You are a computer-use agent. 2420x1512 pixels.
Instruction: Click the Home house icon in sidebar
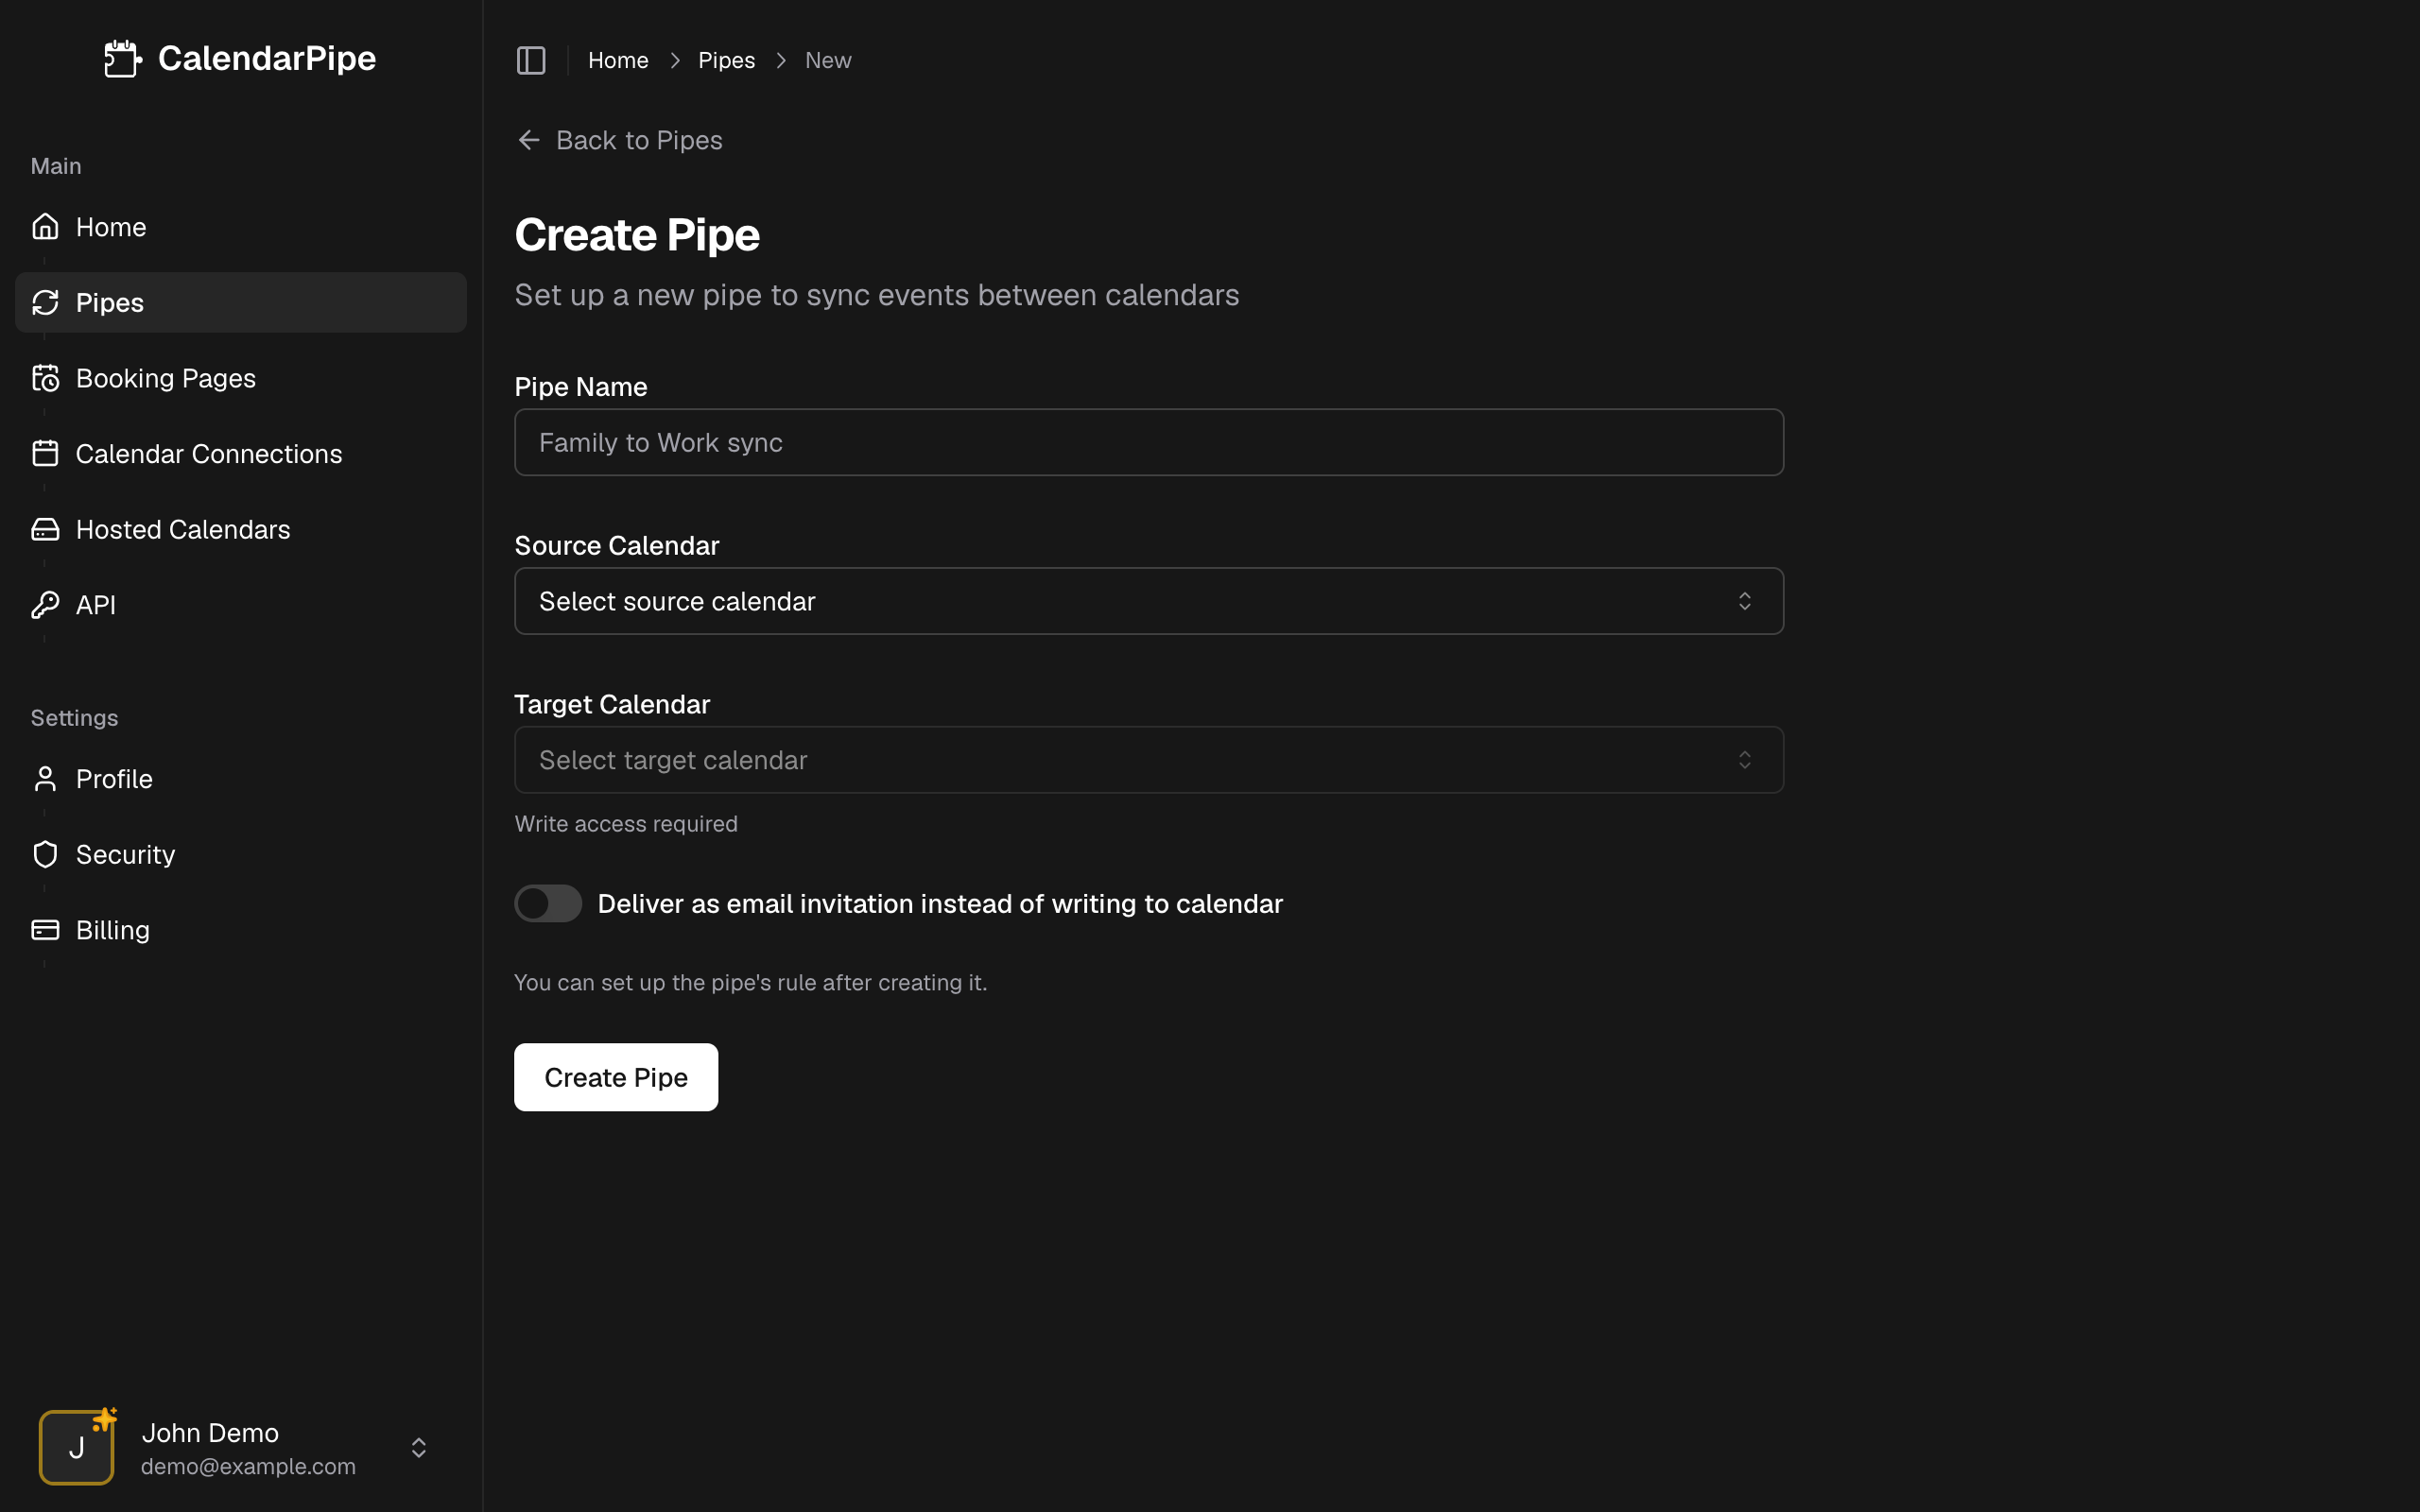point(45,227)
